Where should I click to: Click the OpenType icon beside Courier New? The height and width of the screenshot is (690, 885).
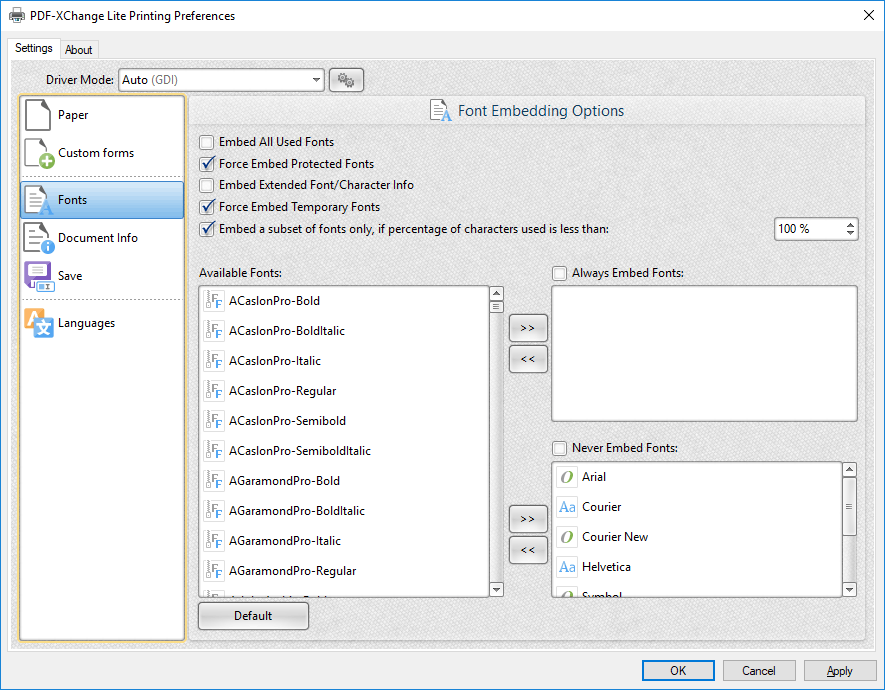pos(567,537)
